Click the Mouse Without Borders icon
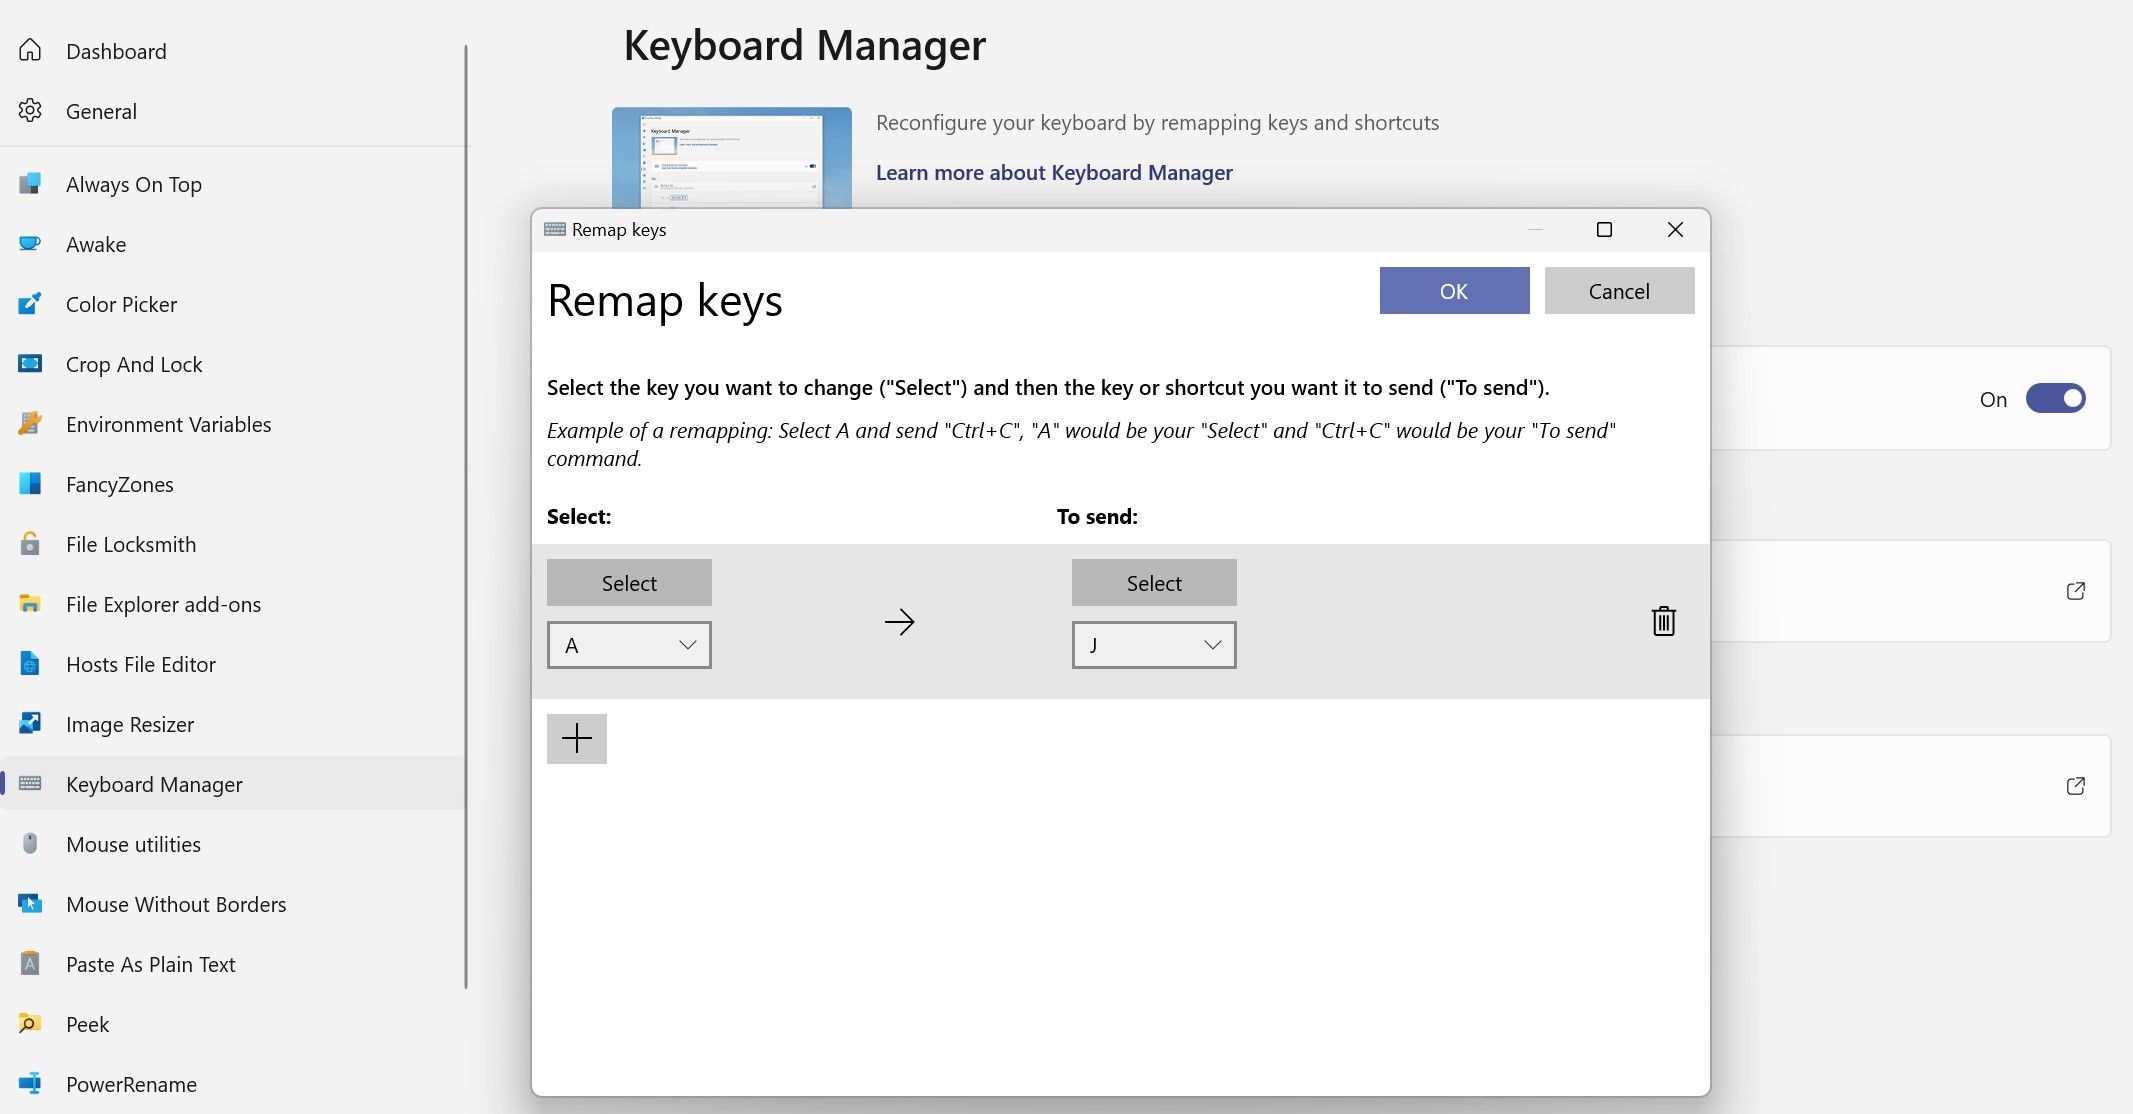Viewport: 2133px width, 1114px height. click(30, 904)
